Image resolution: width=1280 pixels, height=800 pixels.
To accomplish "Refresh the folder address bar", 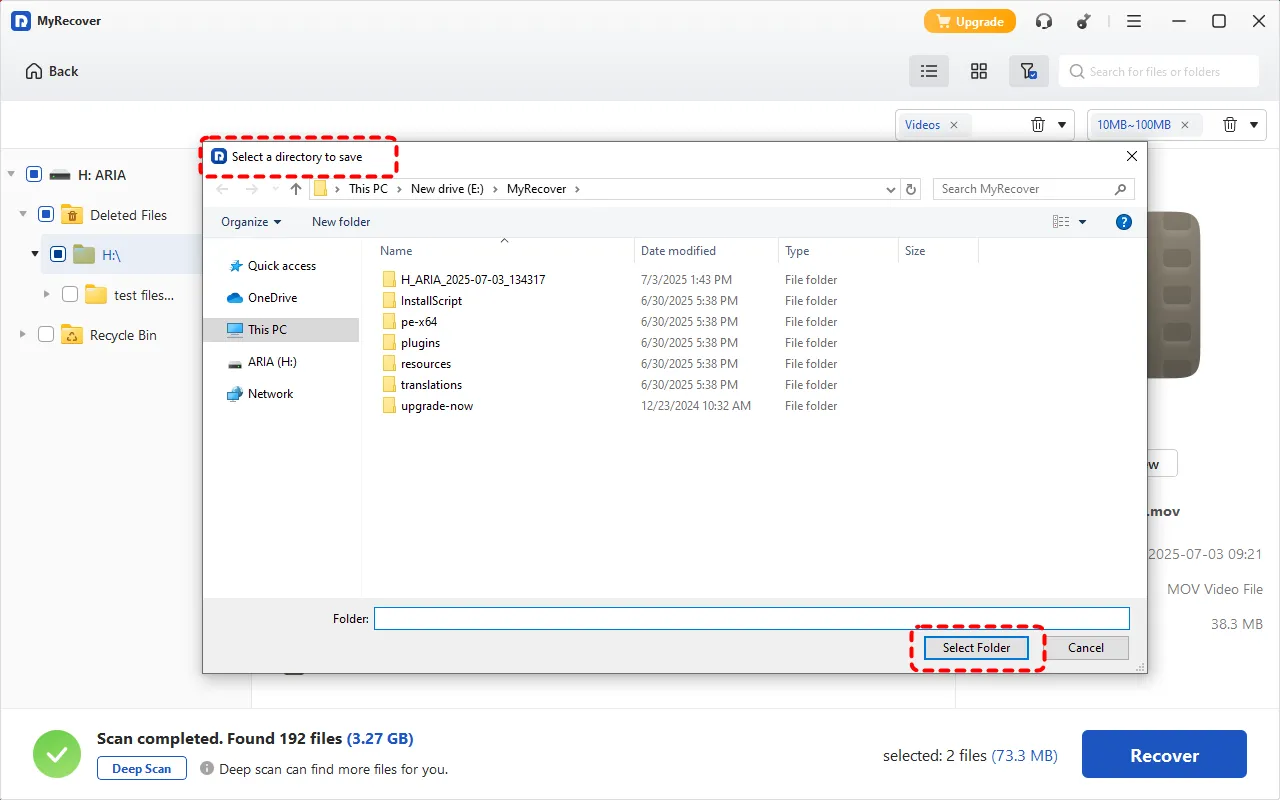I will (911, 189).
